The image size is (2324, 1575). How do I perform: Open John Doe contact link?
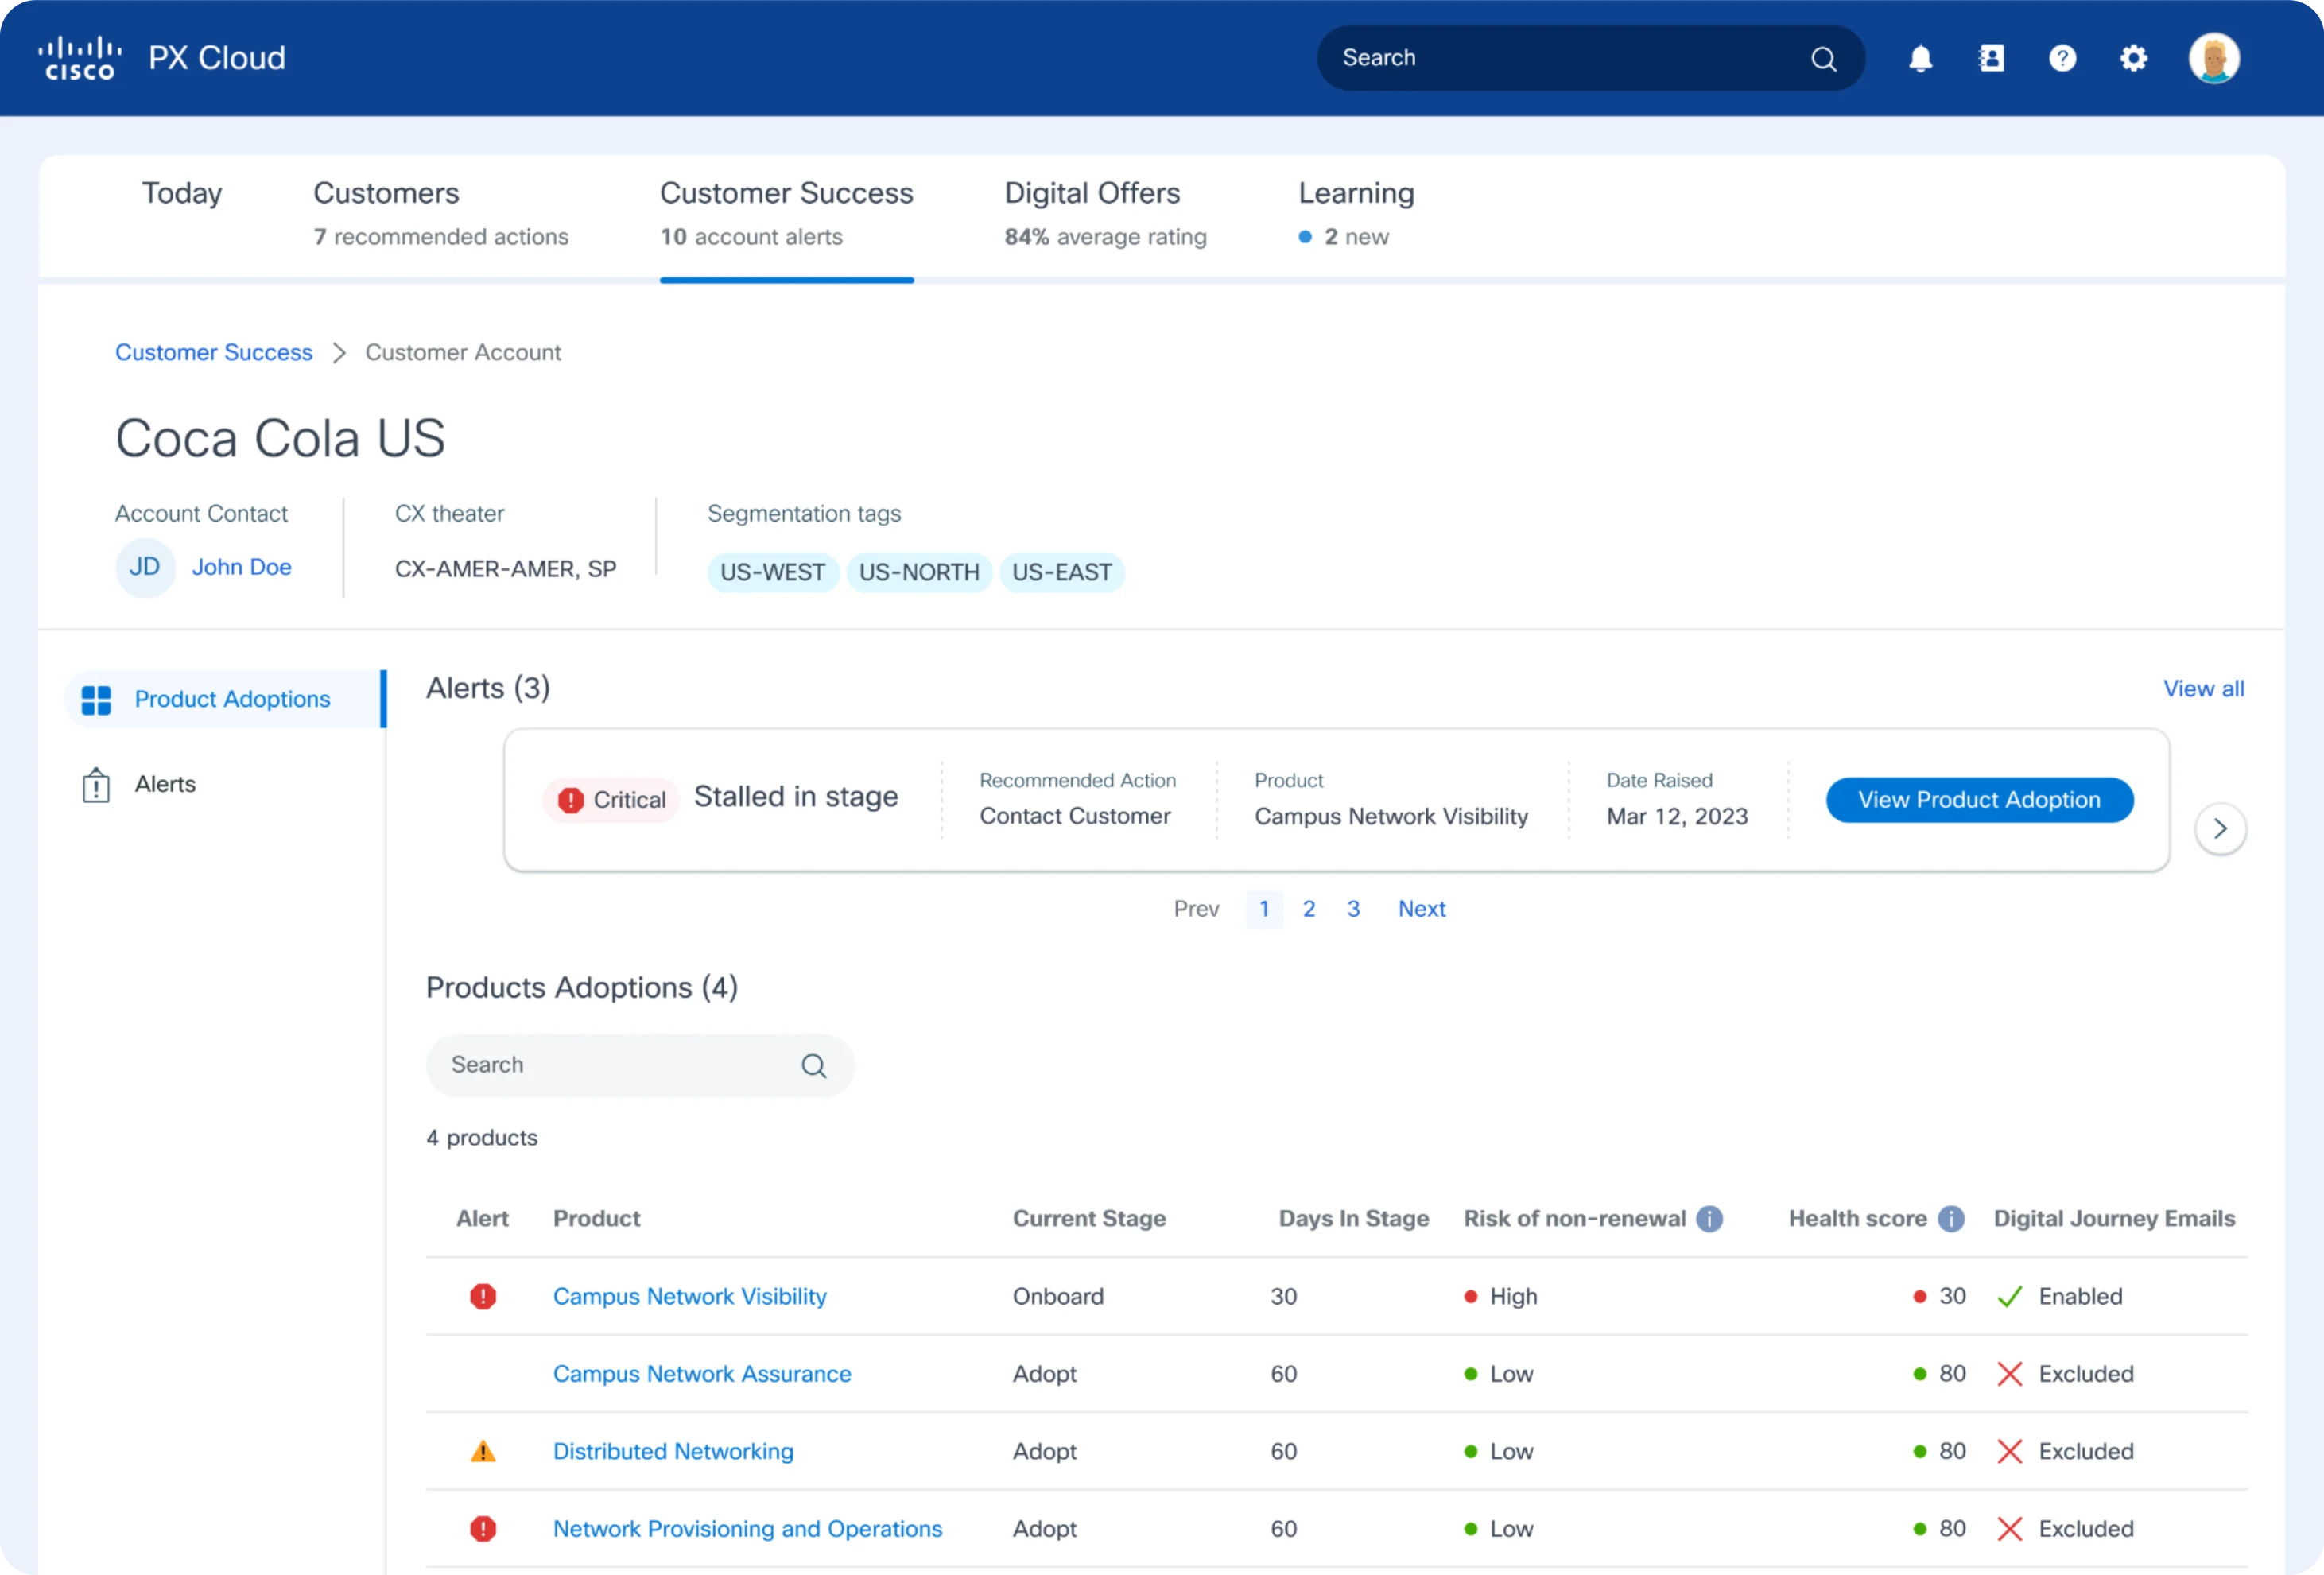pos(242,567)
